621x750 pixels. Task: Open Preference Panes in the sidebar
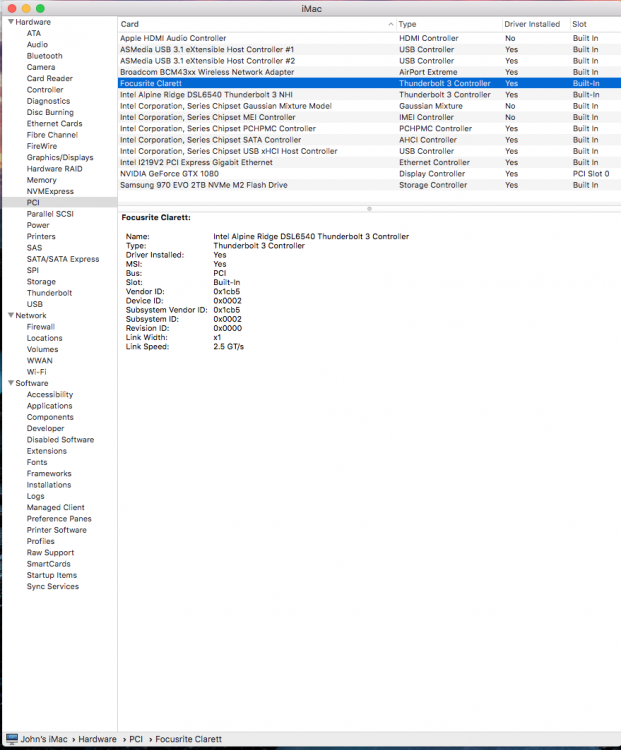pos(59,518)
